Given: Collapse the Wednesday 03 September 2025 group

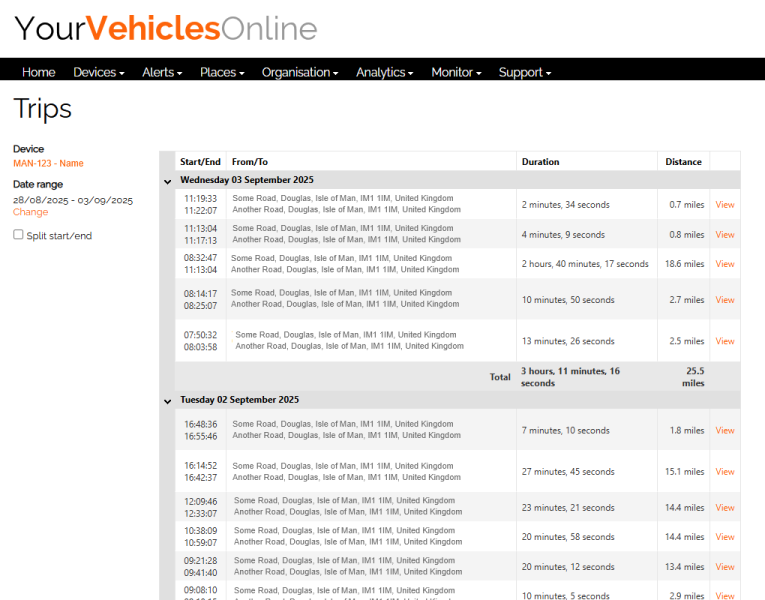Looking at the screenshot, I should point(167,181).
